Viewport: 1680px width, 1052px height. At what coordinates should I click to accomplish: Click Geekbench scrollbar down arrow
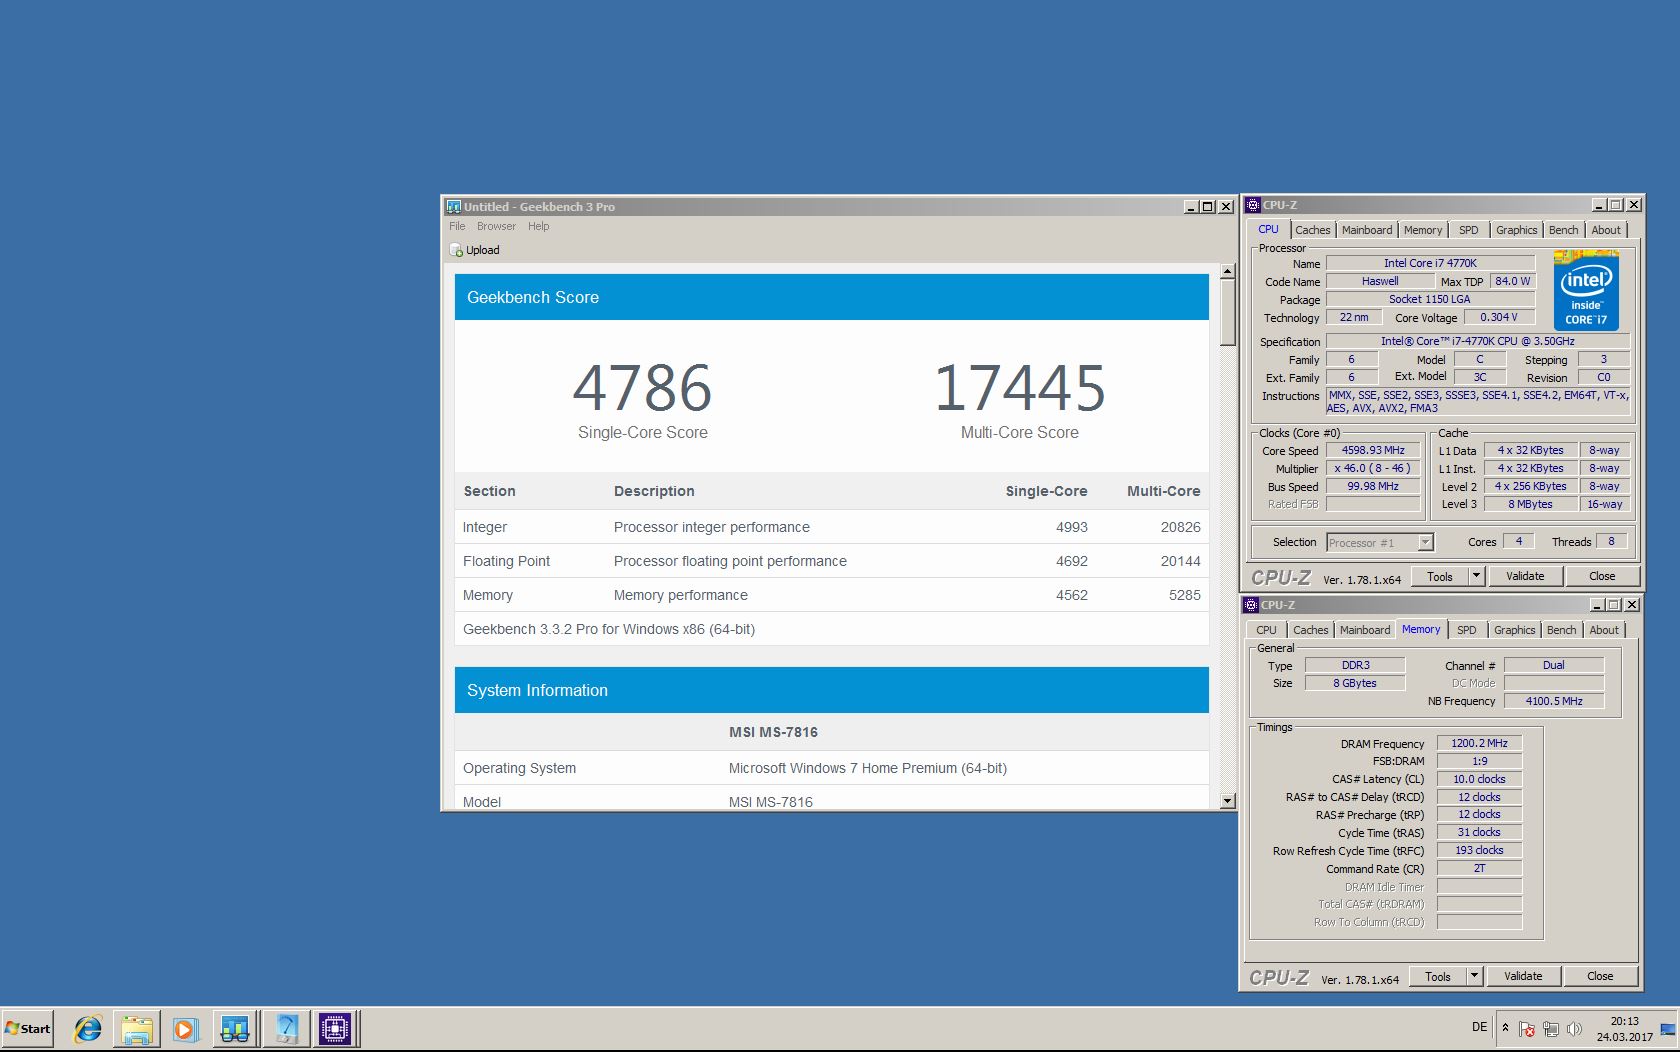click(1228, 801)
